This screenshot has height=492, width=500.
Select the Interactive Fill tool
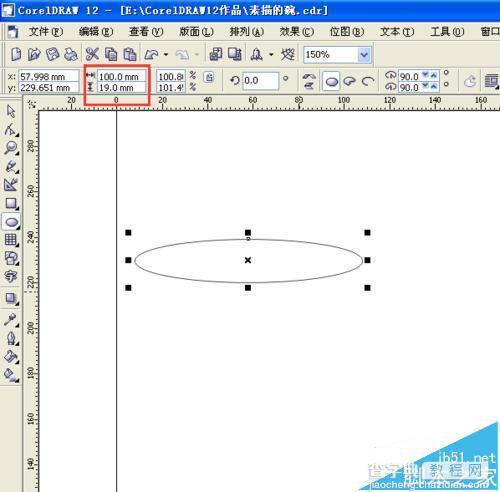[11, 375]
